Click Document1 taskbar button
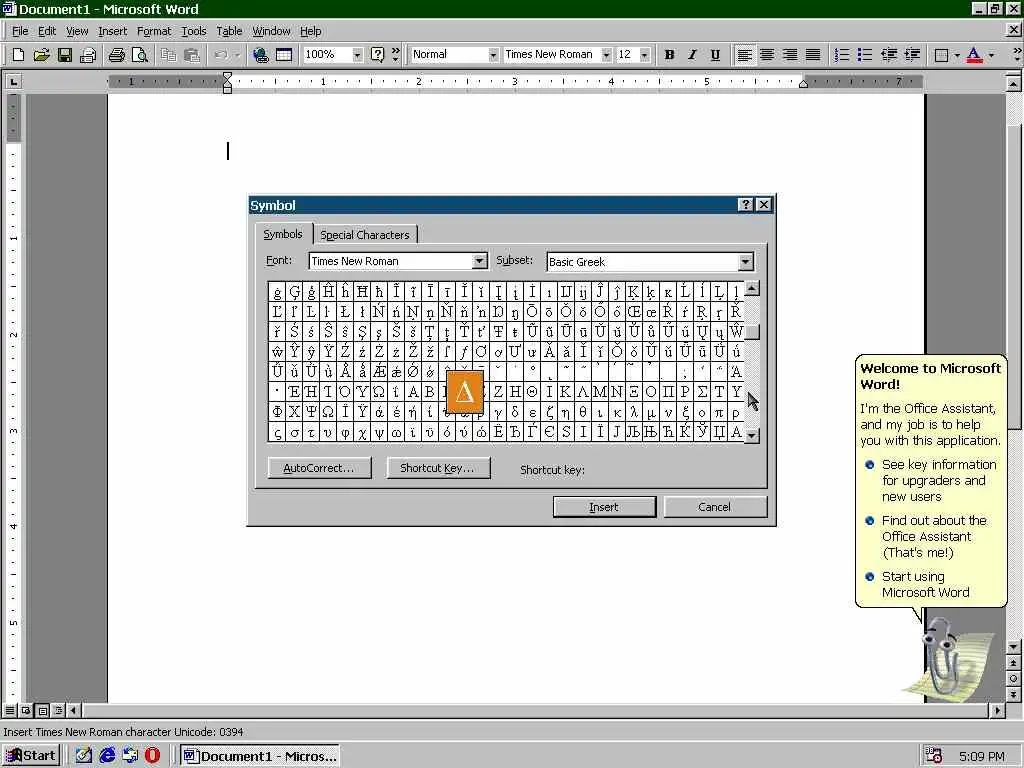Screen dimensions: 1024x768 (260, 756)
